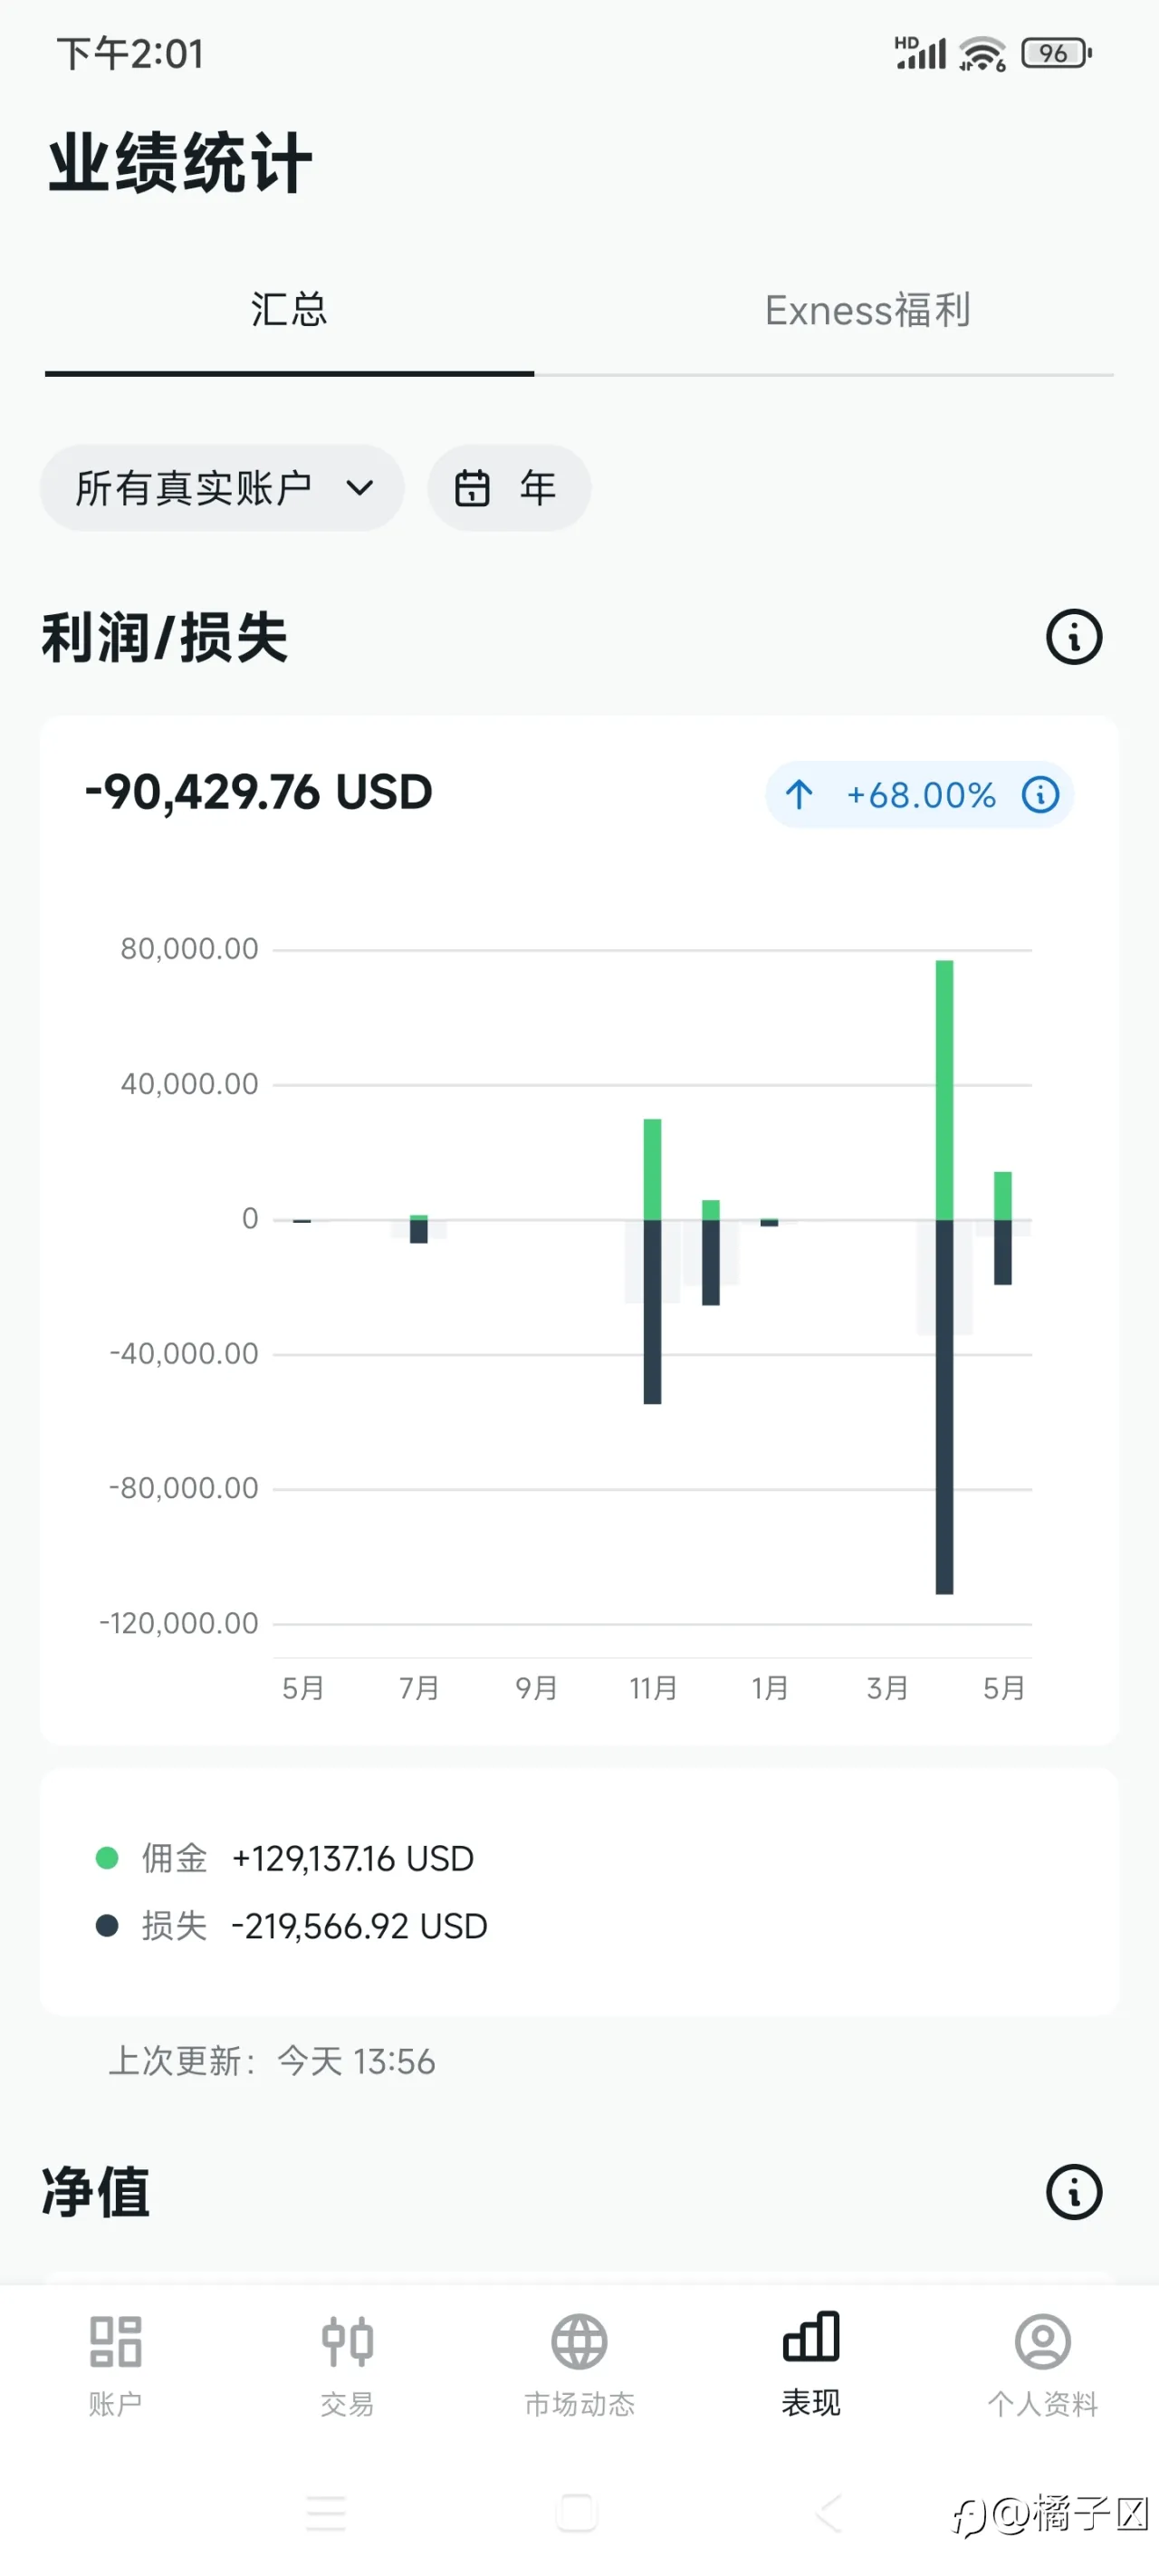
Task: Tap the 佣金 green legend dot
Action: [x=107, y=1858]
